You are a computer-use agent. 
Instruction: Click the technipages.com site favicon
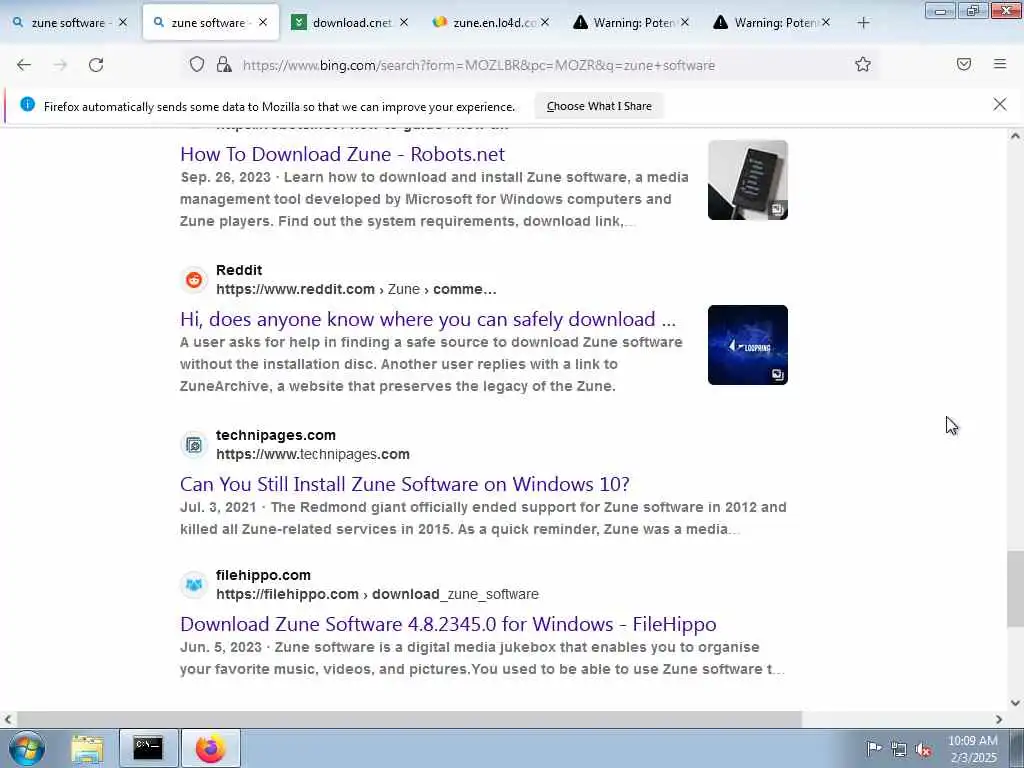click(194, 445)
